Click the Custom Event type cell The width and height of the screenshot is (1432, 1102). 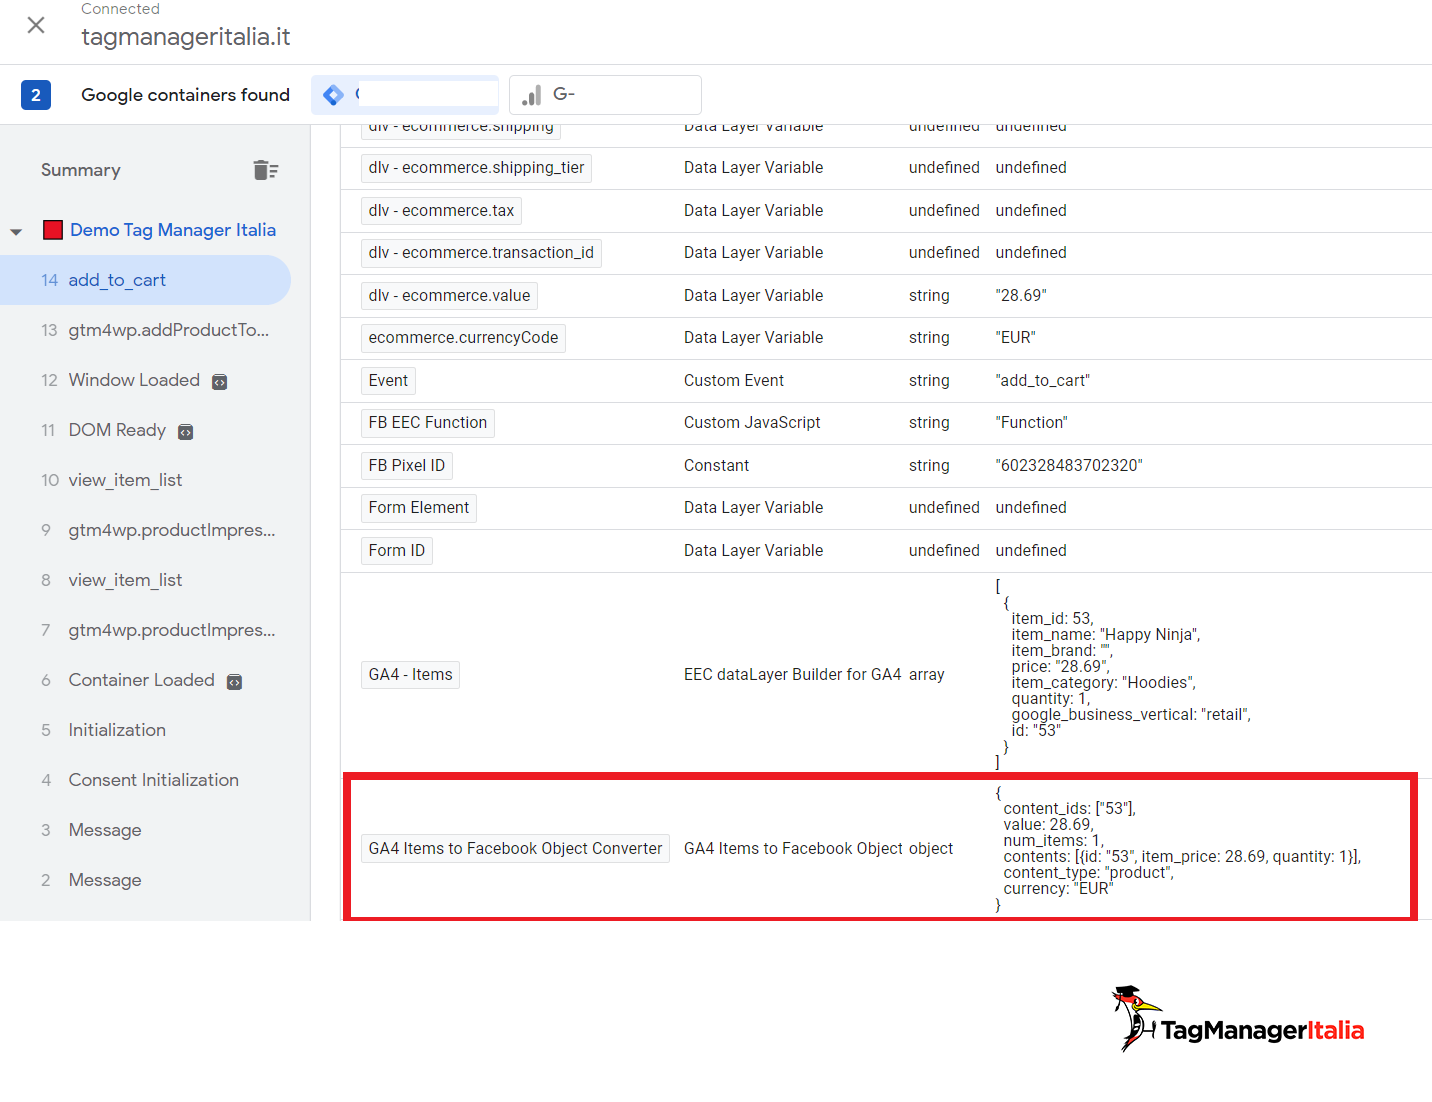[x=734, y=381]
